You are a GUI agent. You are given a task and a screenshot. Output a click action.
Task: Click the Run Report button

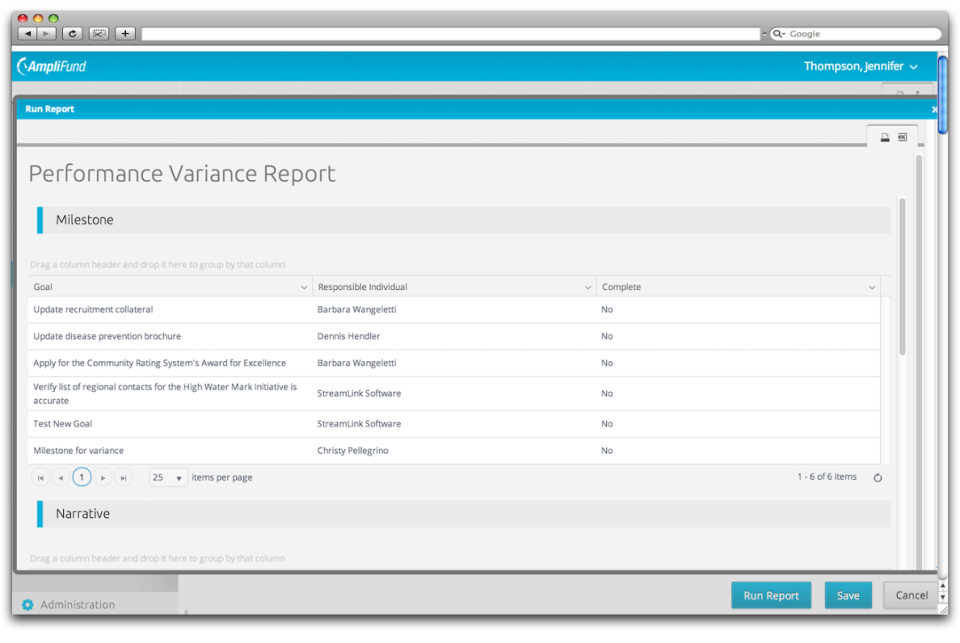[x=771, y=595]
